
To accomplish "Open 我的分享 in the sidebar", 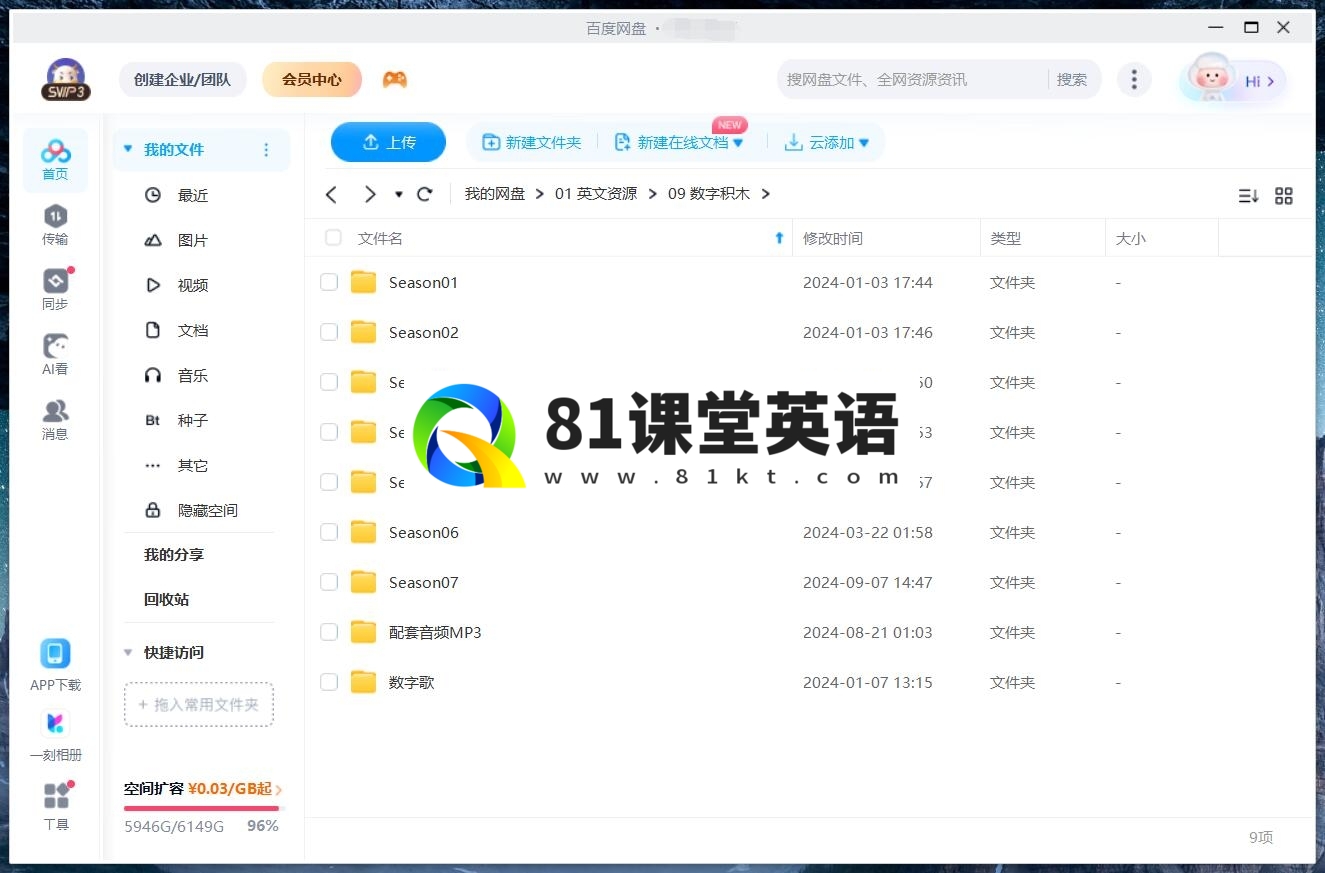I will 174,554.
